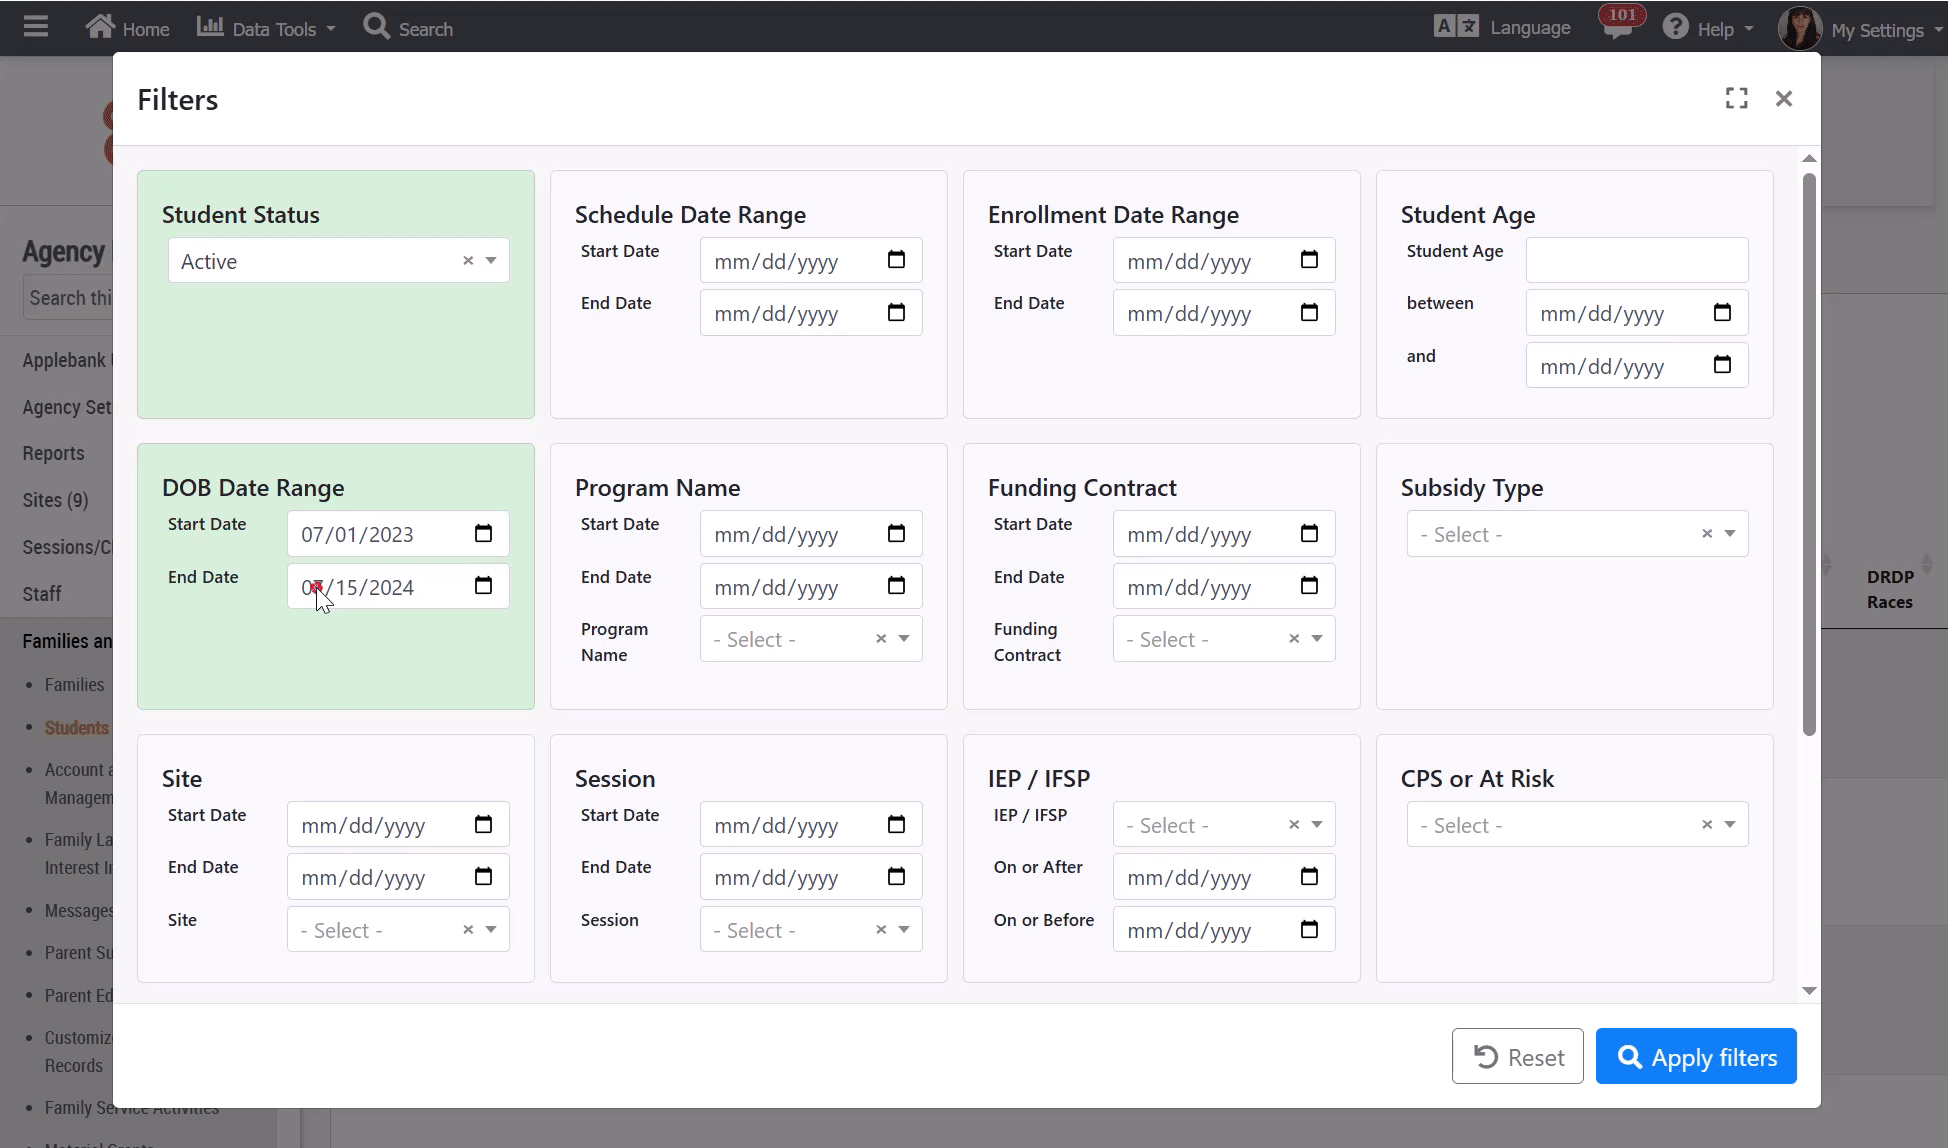Click the Student Age input field
Viewport: 1948px width, 1148px height.
(1636, 260)
